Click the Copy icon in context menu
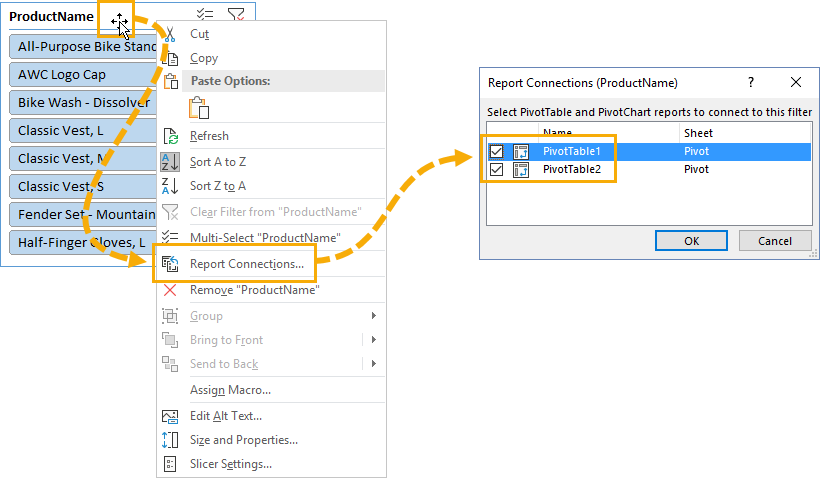The height and width of the screenshot is (478, 820). 170,58
